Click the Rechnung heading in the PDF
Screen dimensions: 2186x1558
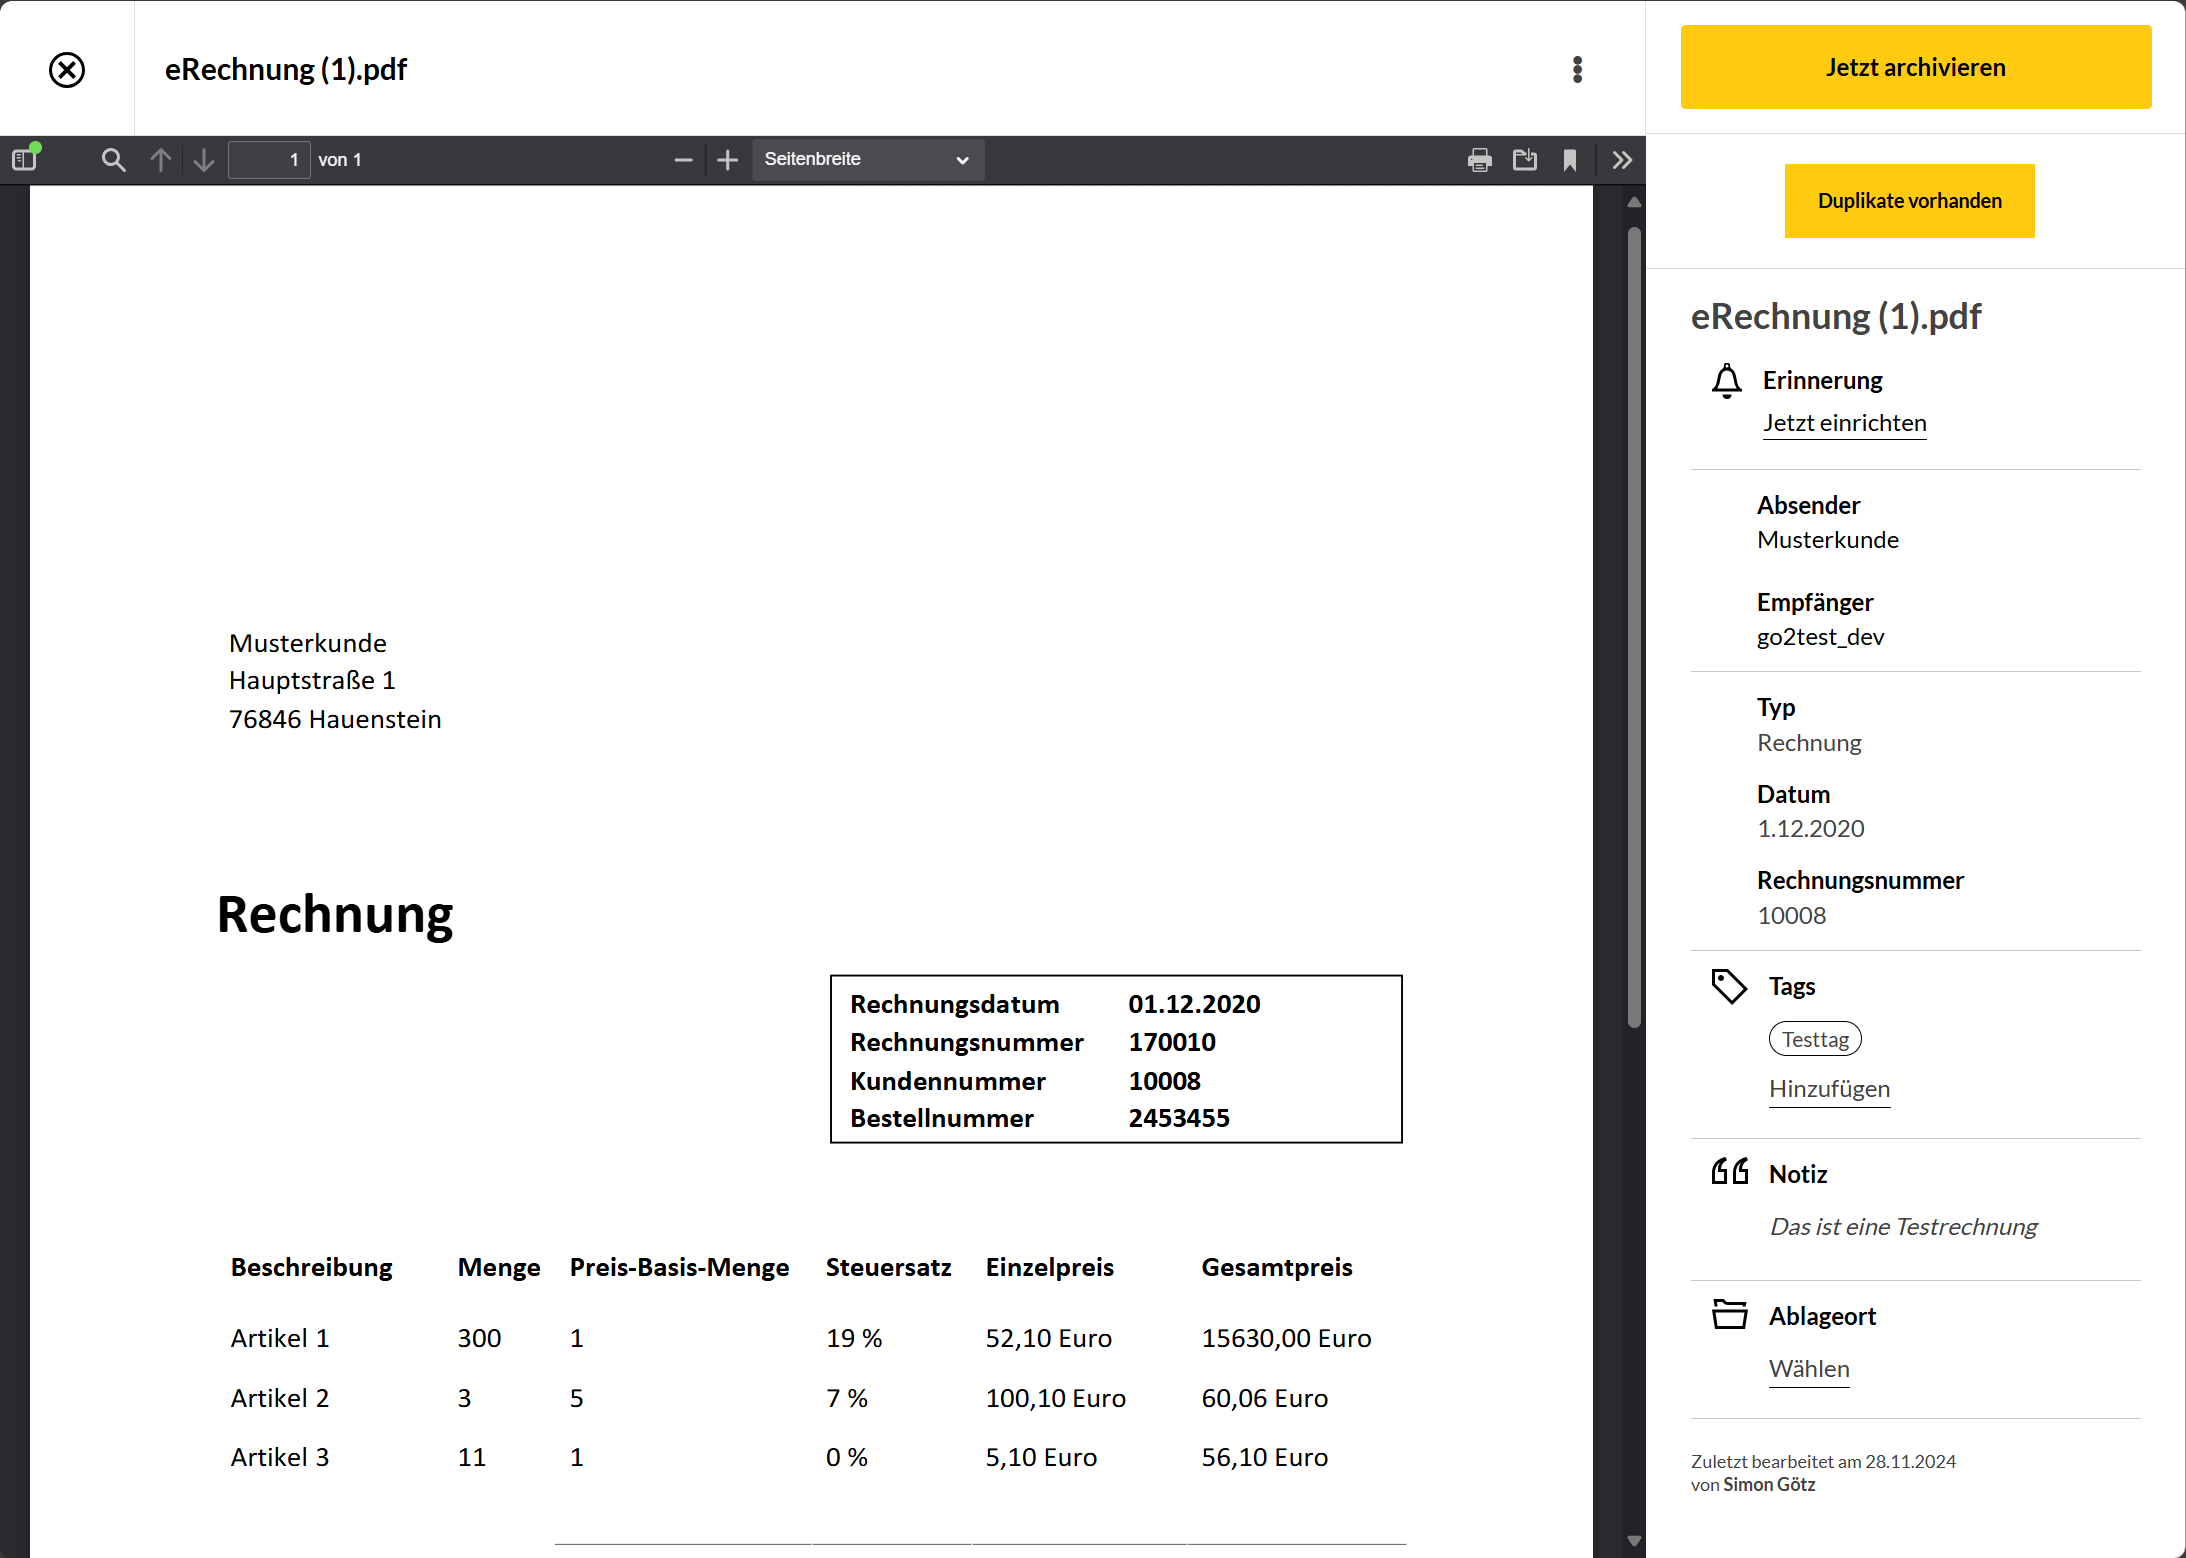335,915
